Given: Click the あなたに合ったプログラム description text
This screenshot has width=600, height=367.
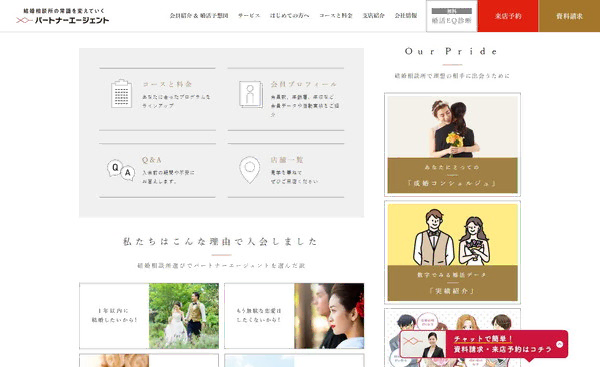Looking at the screenshot, I should pos(176,101).
